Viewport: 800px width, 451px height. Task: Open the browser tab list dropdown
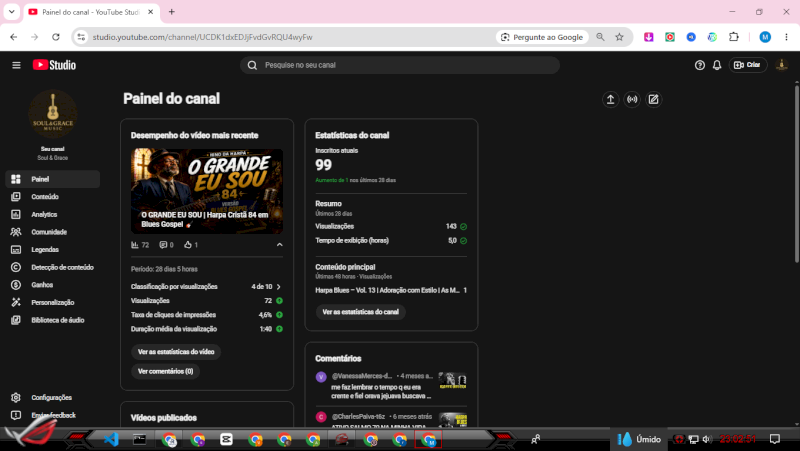coord(11,11)
